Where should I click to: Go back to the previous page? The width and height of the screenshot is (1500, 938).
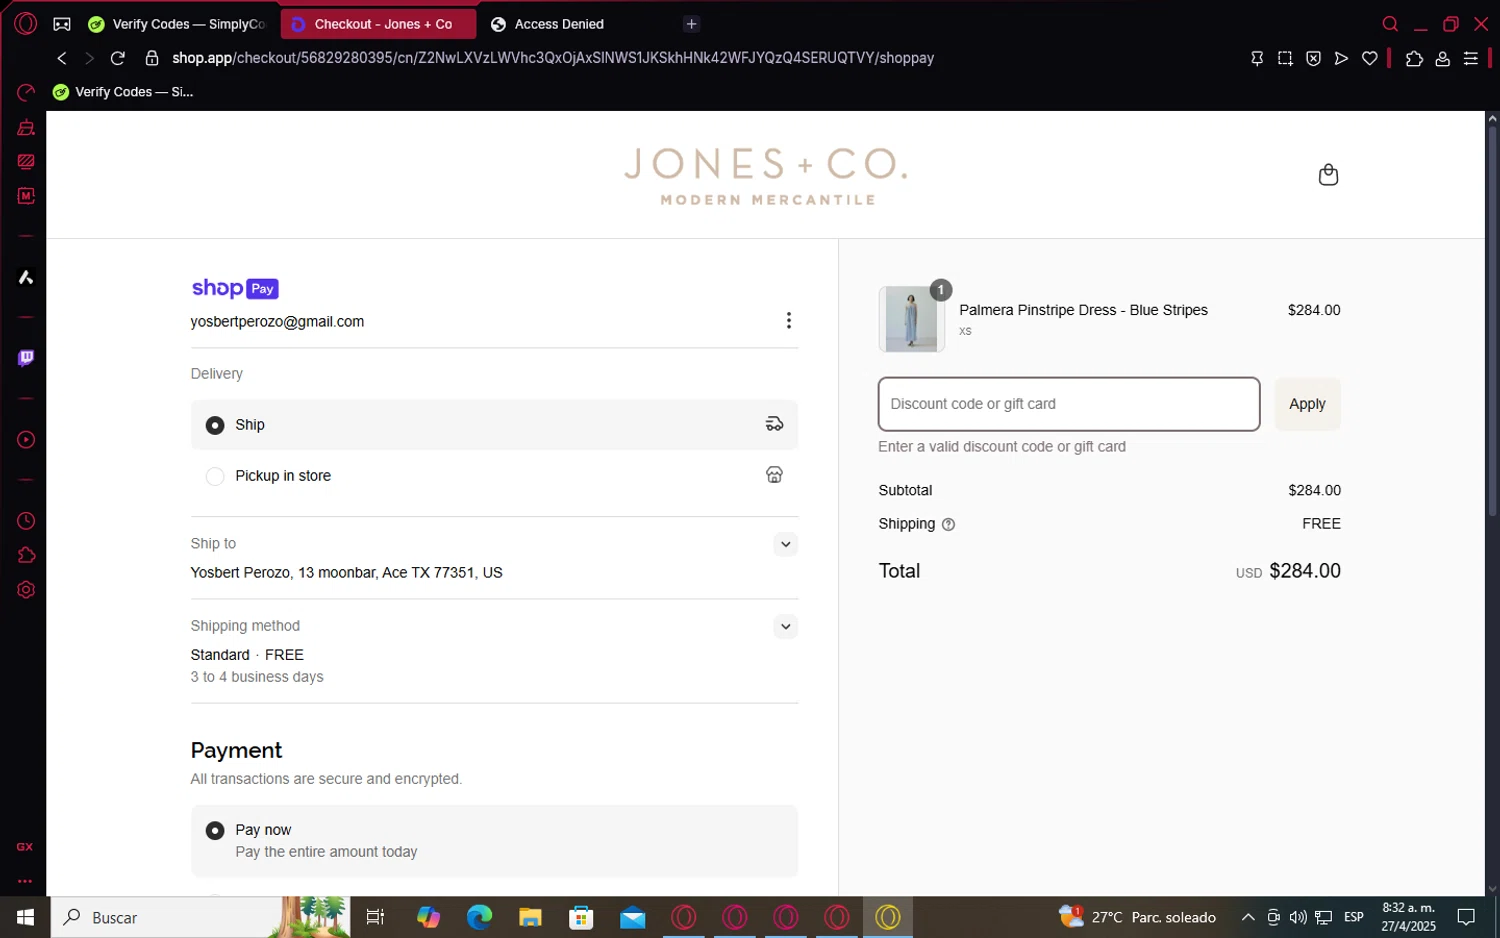coord(62,58)
